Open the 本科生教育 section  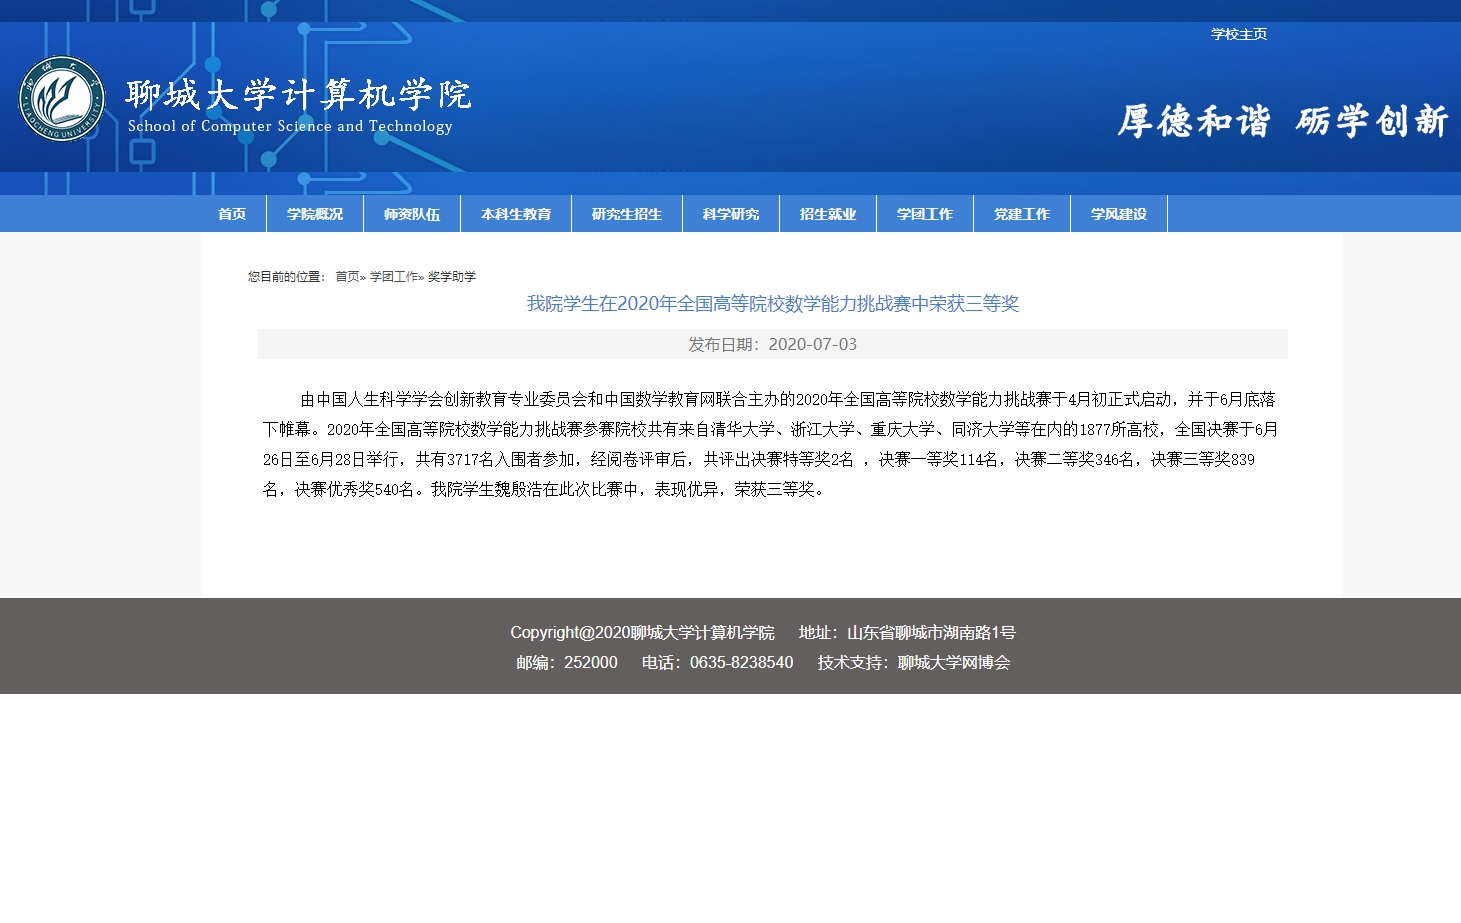(515, 213)
